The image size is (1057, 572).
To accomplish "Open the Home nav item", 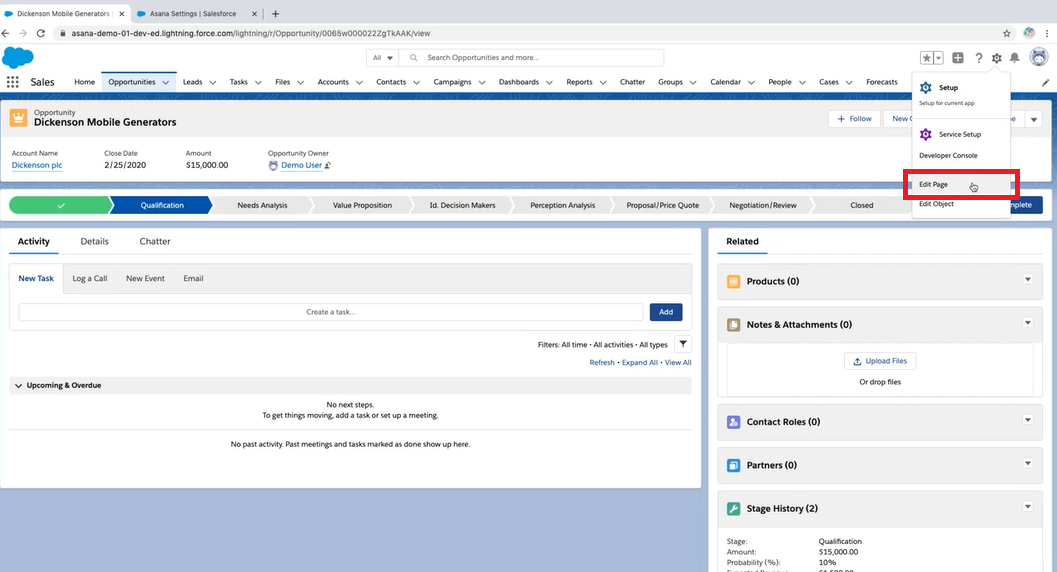I will coord(84,82).
